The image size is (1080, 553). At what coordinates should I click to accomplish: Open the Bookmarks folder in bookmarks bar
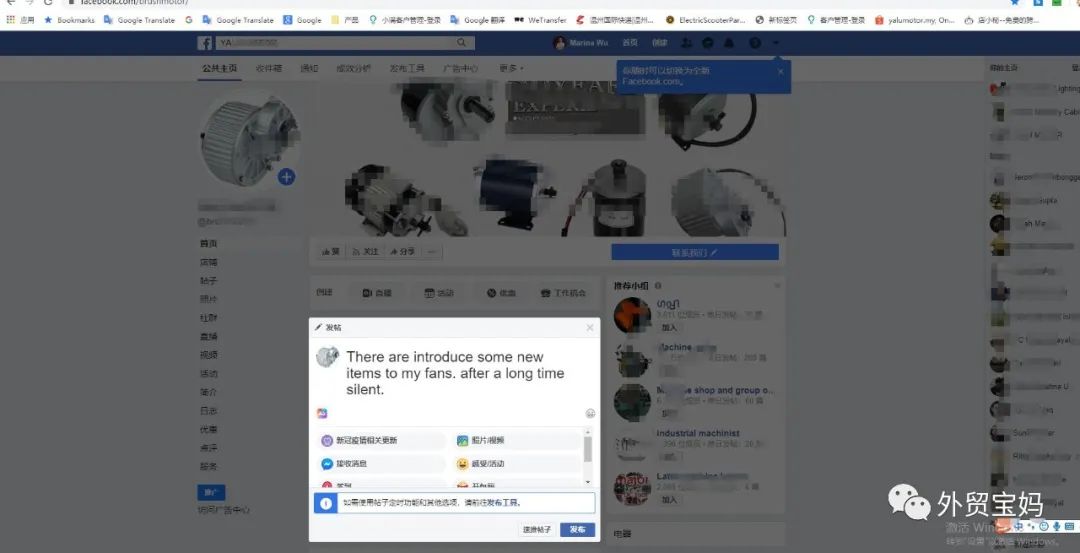pos(69,20)
